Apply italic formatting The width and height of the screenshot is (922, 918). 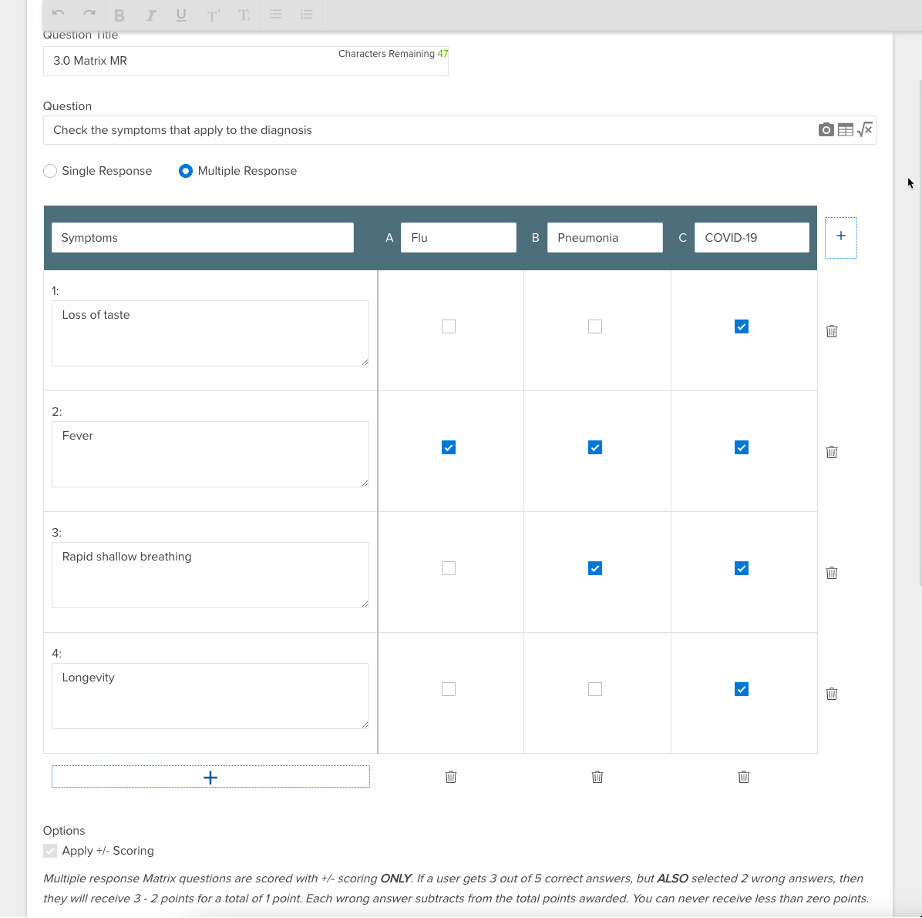click(150, 14)
